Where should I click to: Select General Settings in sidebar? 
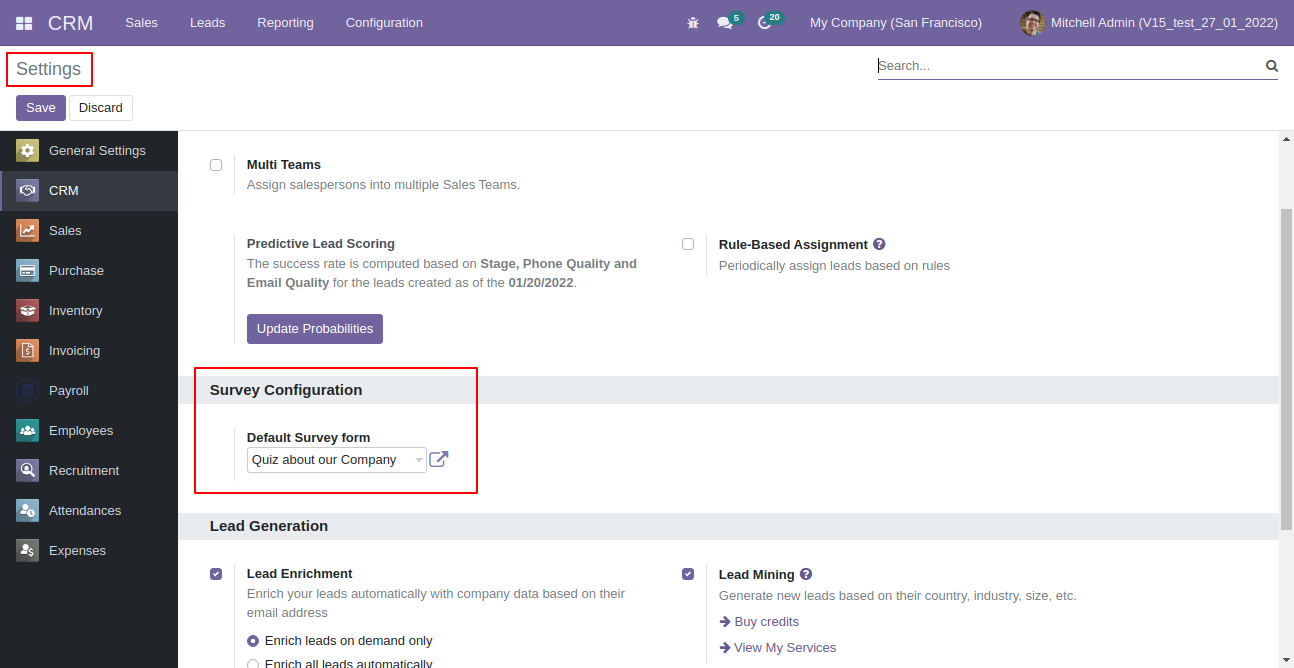click(89, 151)
